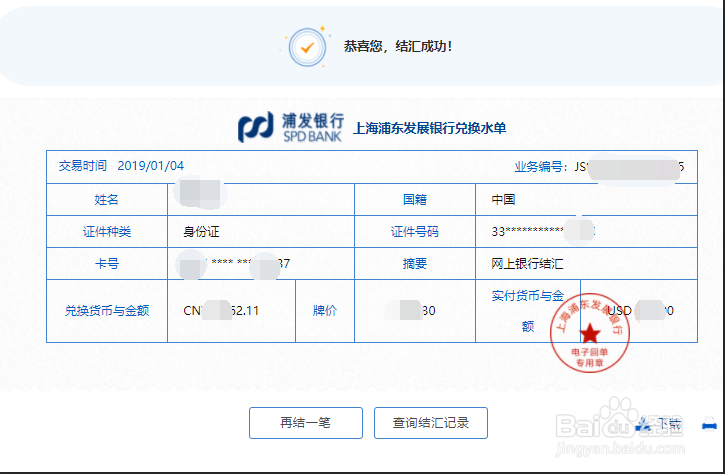
Task: Click the 卡号 label cell
Action: click(107, 263)
